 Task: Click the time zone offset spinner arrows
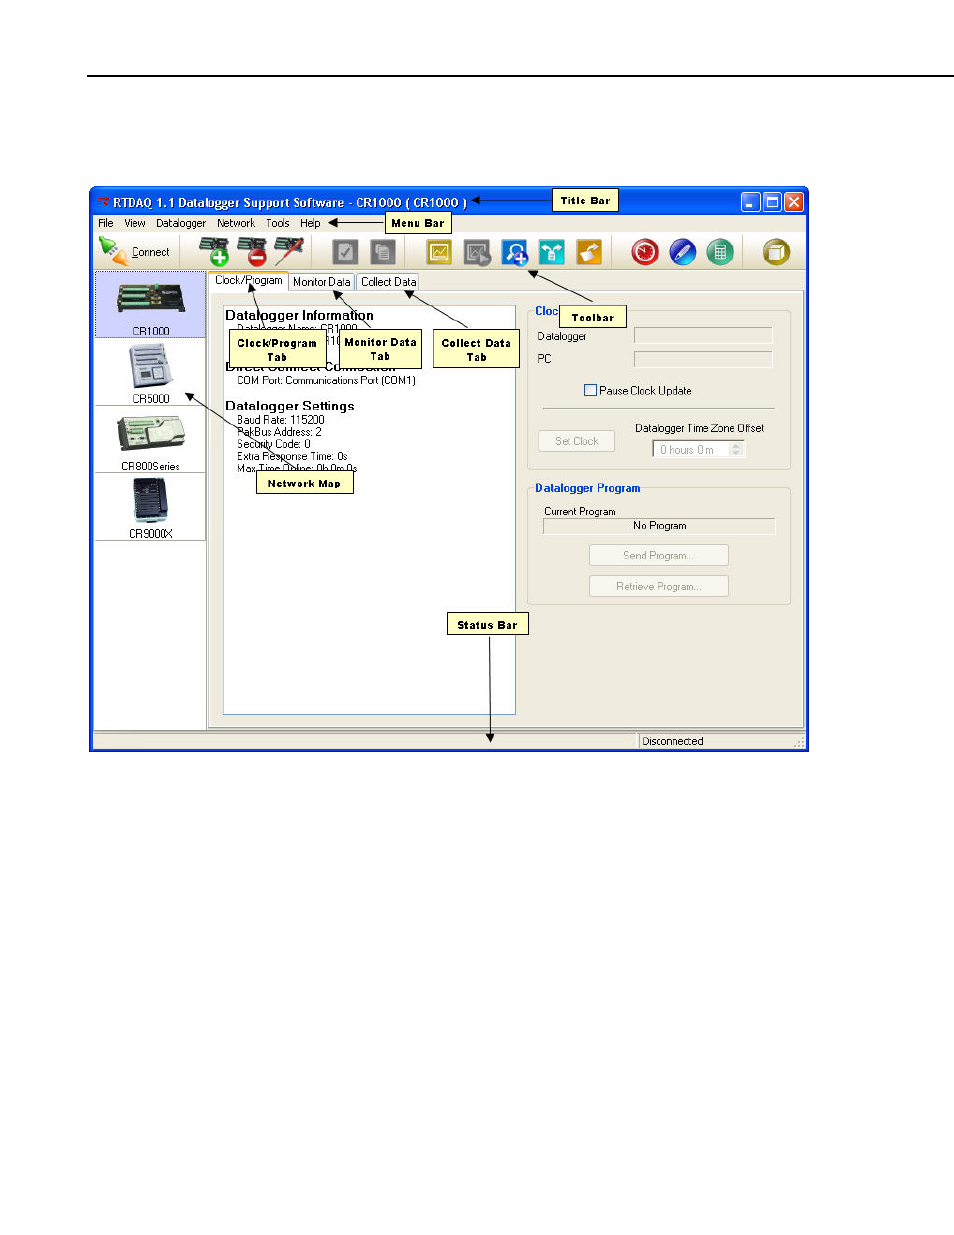click(x=737, y=450)
